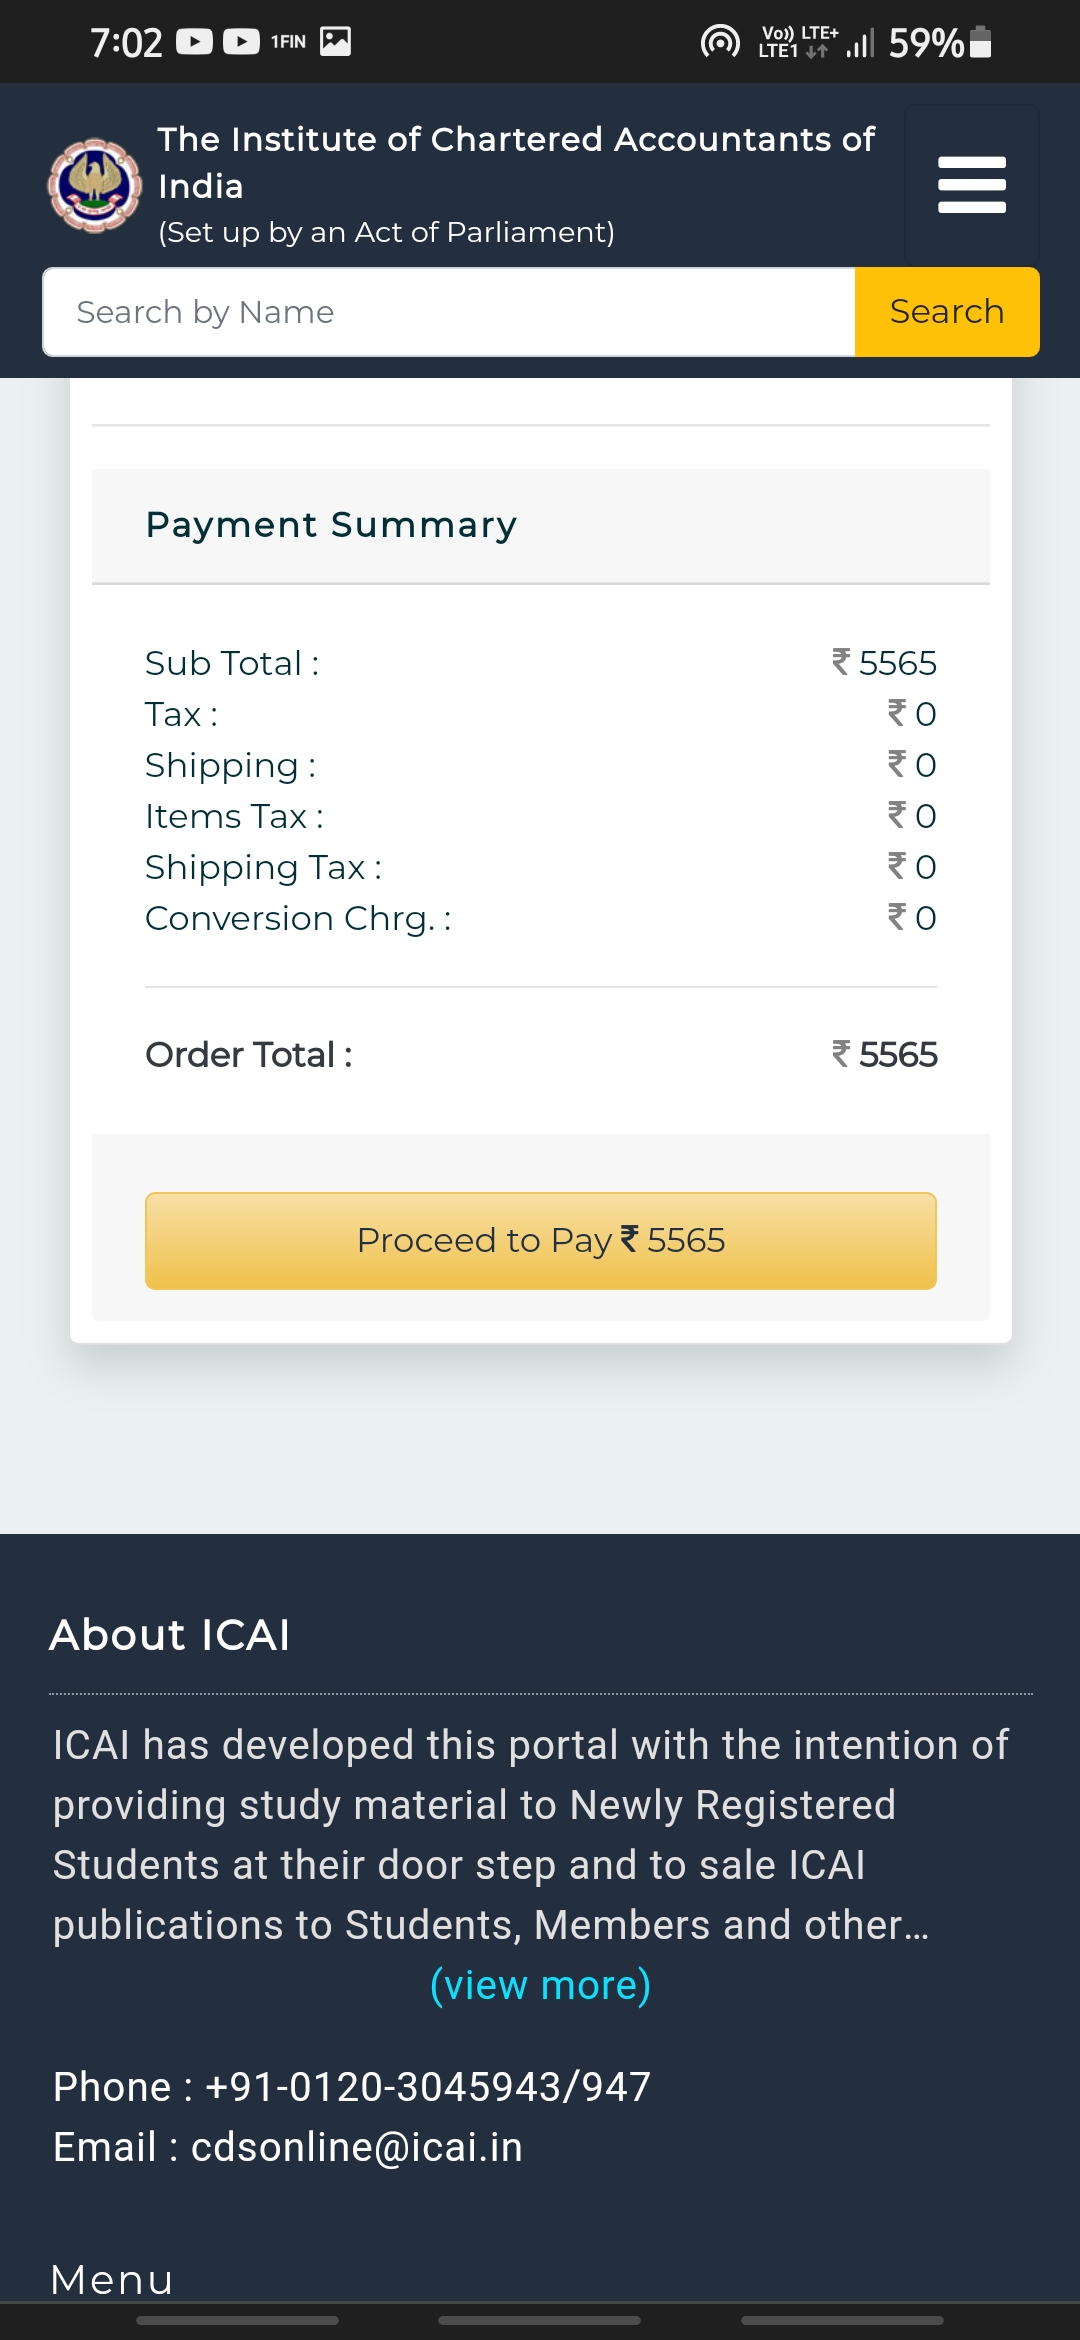Image resolution: width=1080 pixels, height=2340 pixels.
Task: Tap the About ICAI footer heading
Action: pyautogui.click(x=170, y=1635)
